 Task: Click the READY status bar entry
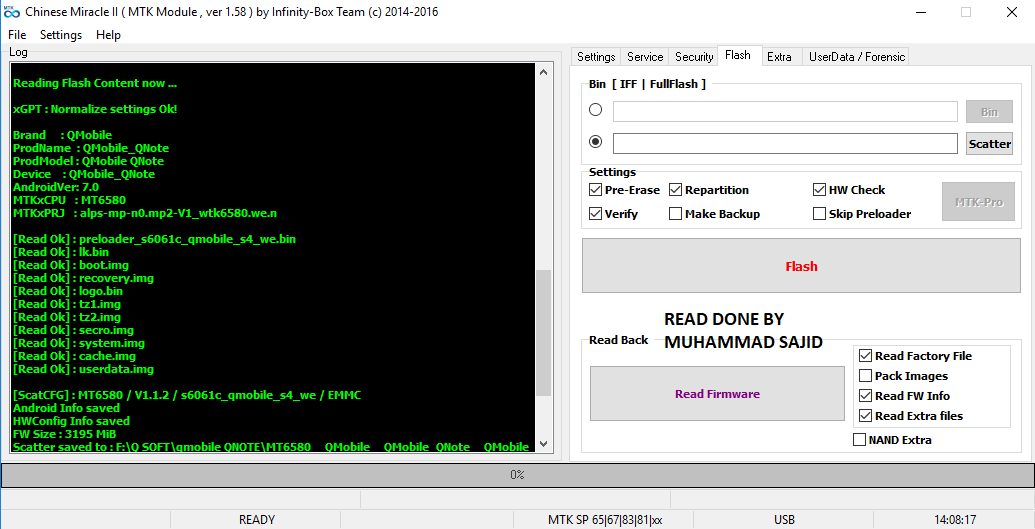(257, 520)
